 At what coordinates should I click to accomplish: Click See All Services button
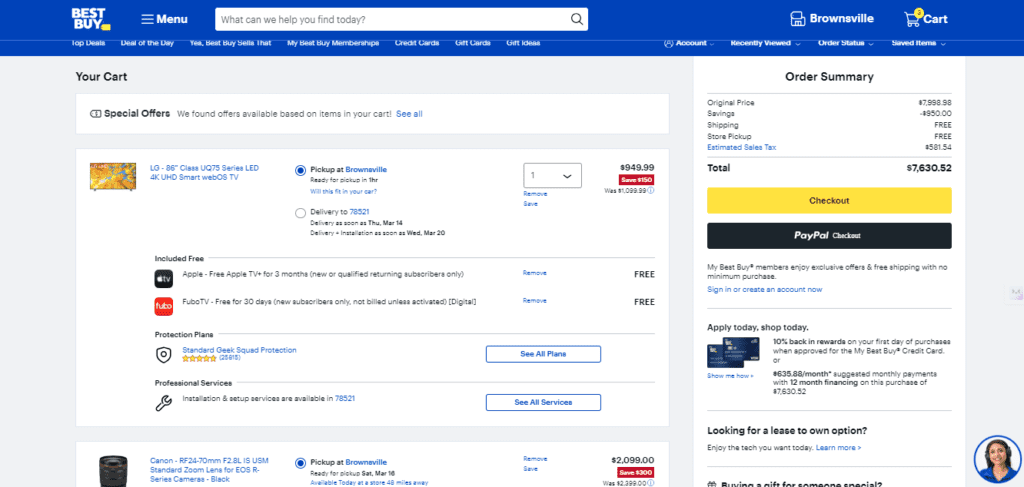coord(543,402)
